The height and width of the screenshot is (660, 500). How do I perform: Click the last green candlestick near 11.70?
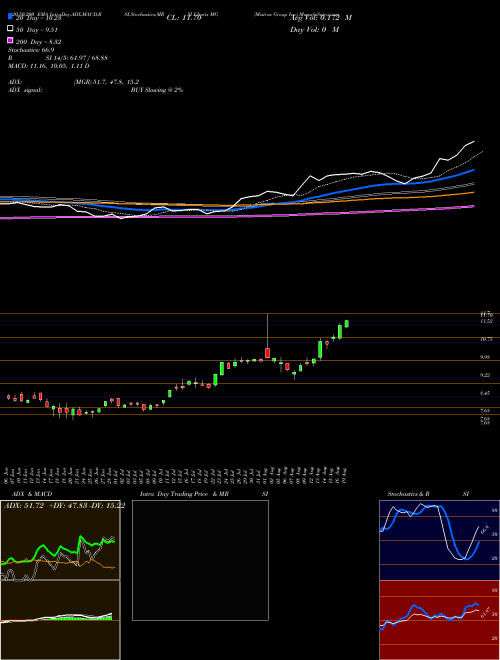[x=347, y=323]
